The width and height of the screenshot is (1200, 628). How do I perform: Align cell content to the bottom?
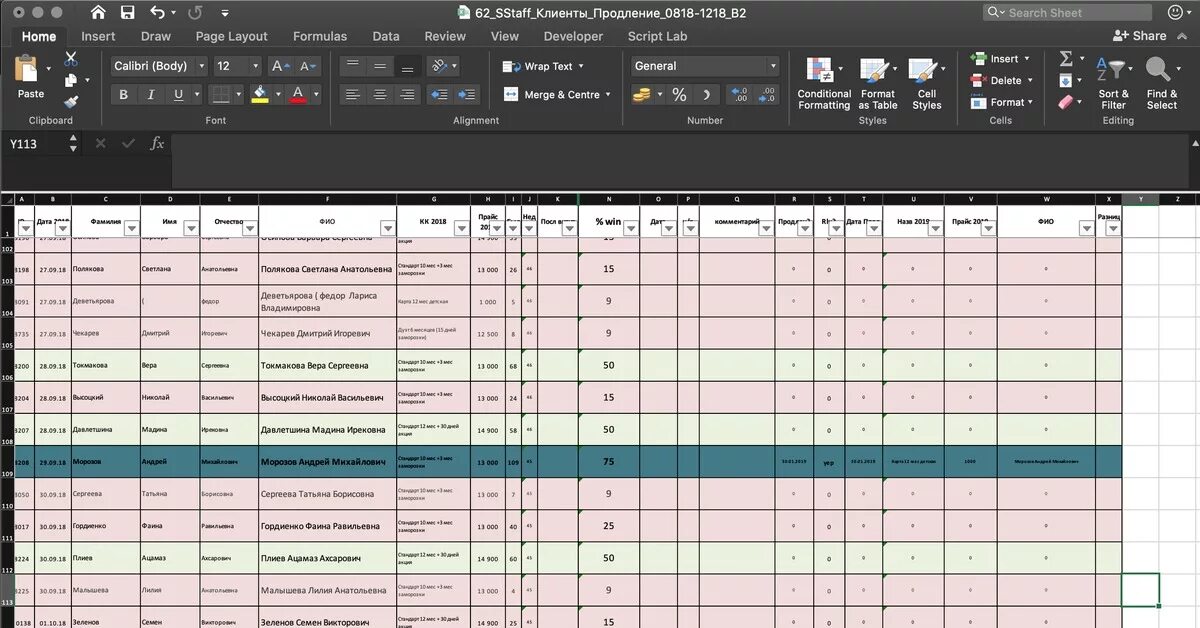[x=407, y=66]
